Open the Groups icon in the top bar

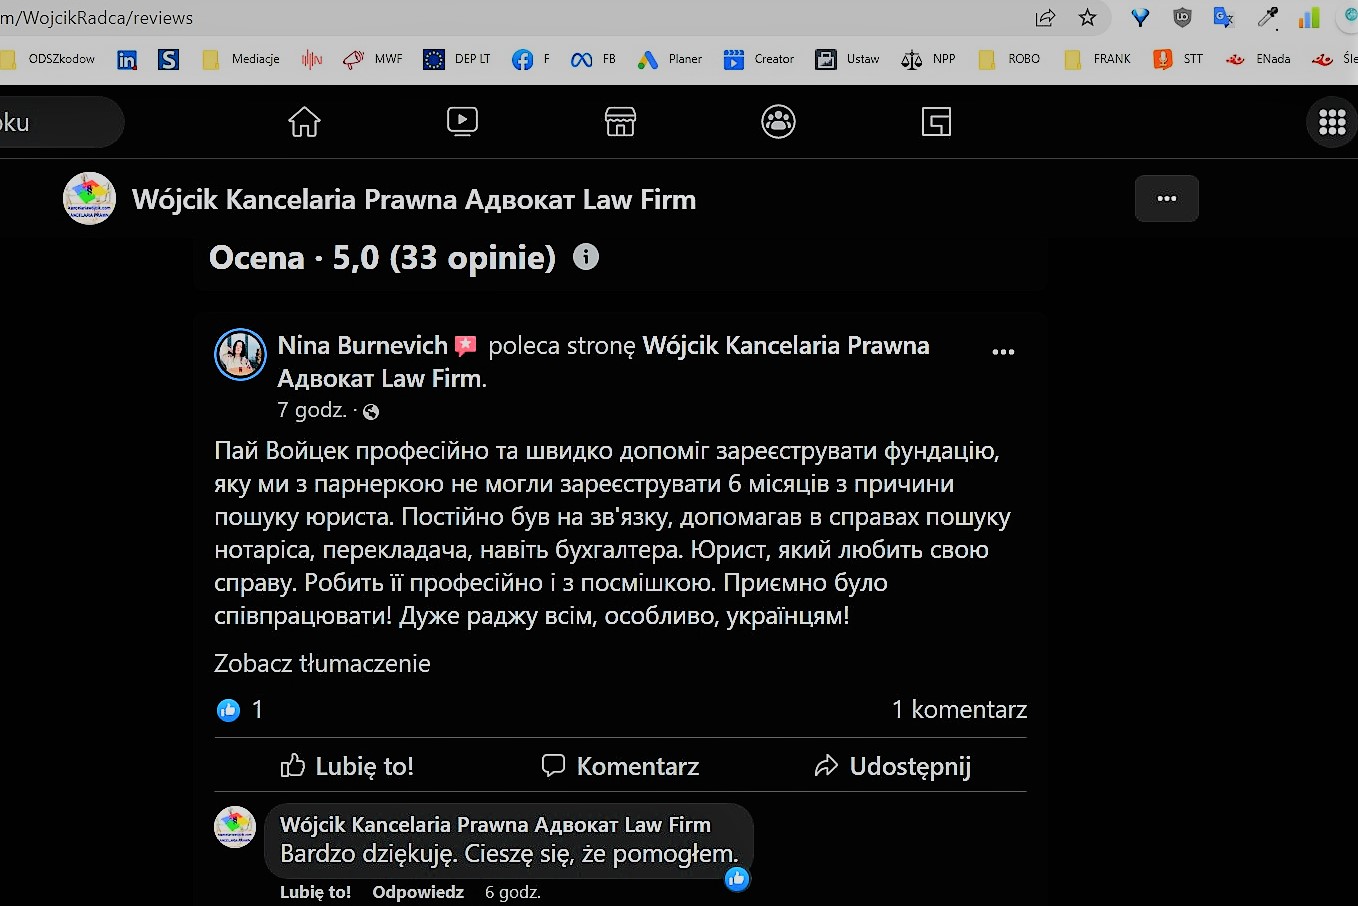click(778, 122)
